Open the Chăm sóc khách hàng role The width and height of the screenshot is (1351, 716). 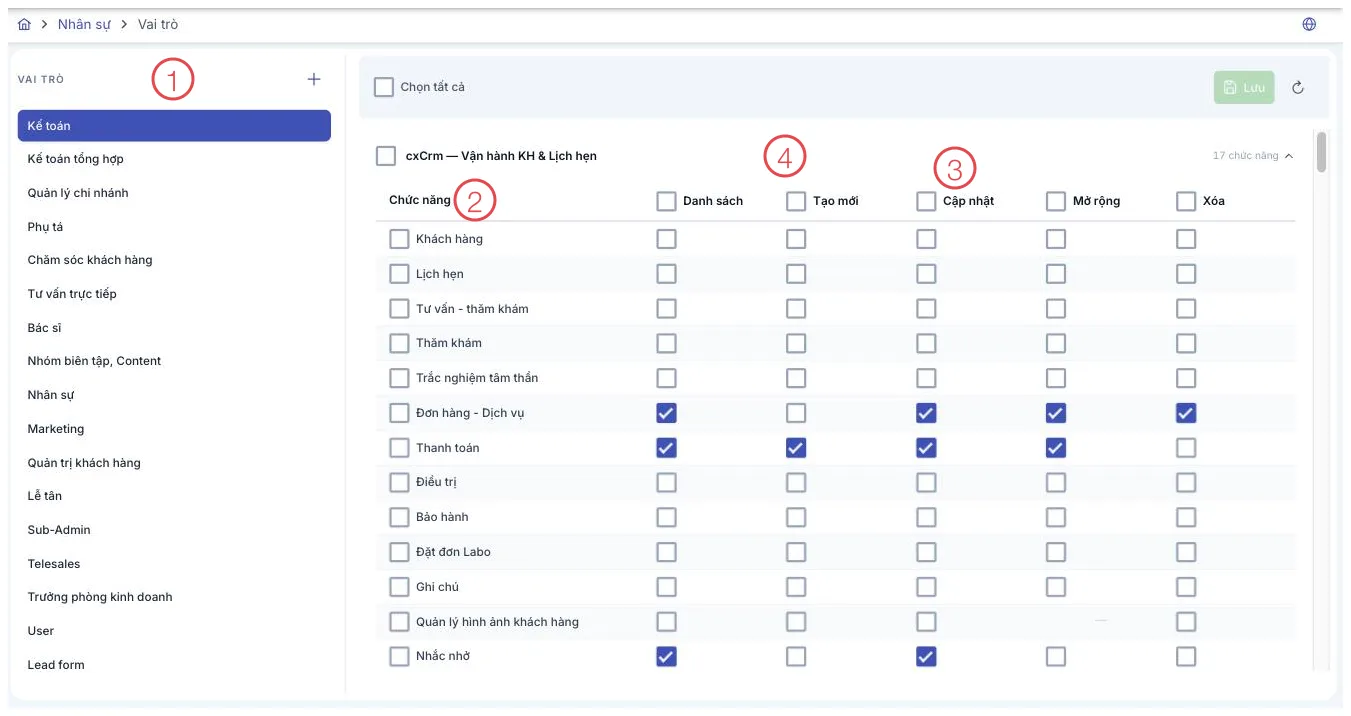click(x=174, y=260)
